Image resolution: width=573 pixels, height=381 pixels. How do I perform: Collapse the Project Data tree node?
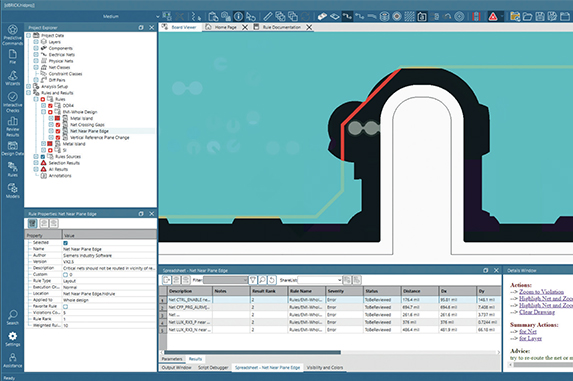click(x=29, y=35)
